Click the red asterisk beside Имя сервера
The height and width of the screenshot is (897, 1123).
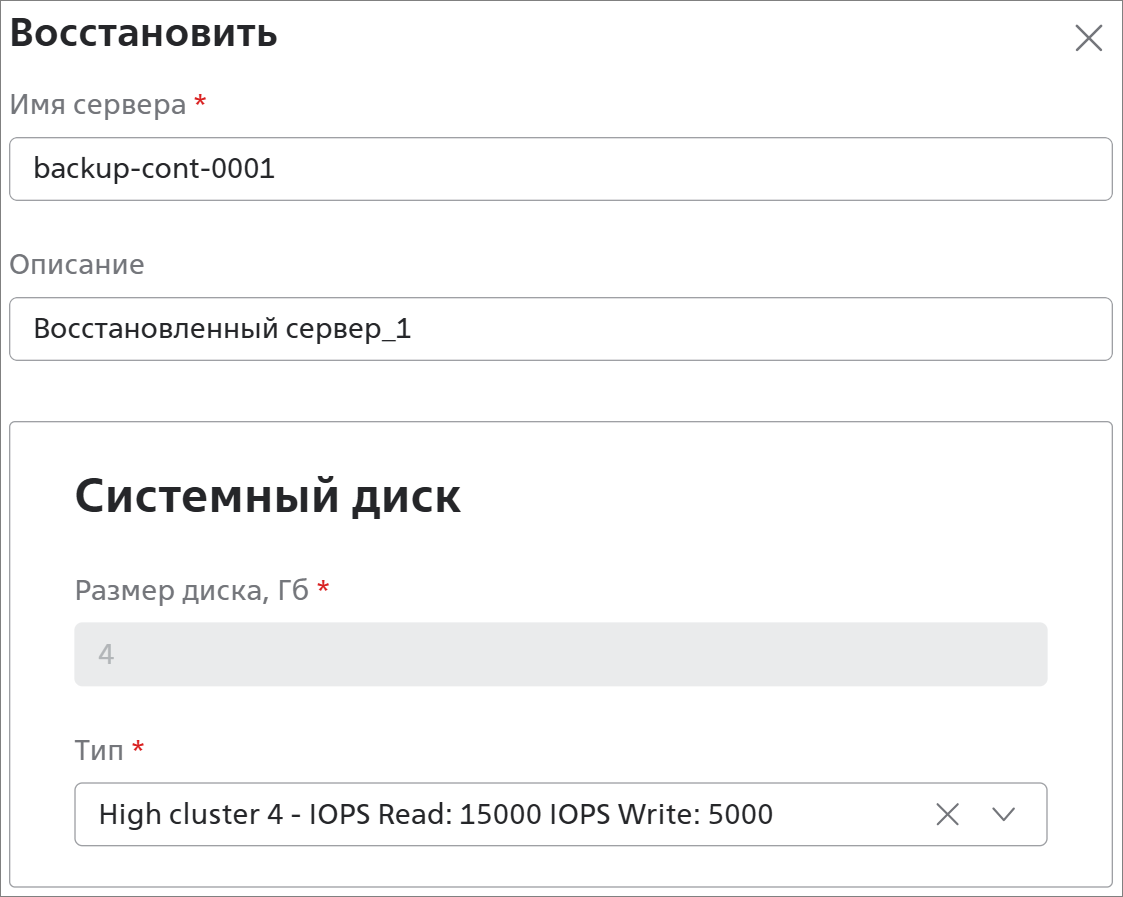(x=200, y=102)
